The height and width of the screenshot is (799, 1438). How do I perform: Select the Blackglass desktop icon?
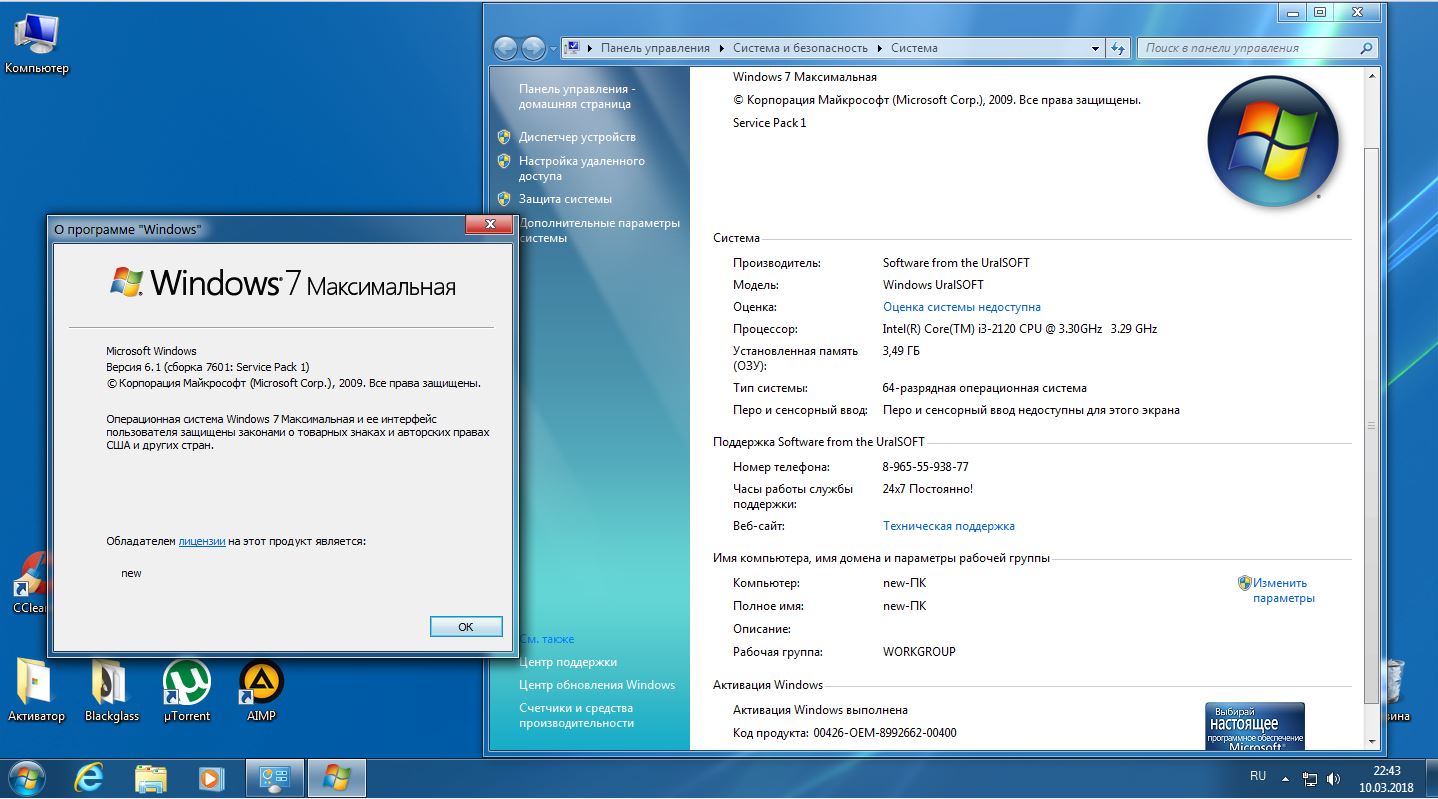point(111,690)
